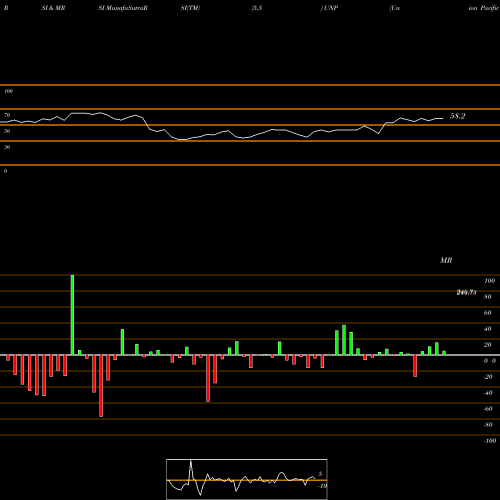The image size is (500, 500).
Task: Click the MR axis label 20
Action: coord(488,345)
